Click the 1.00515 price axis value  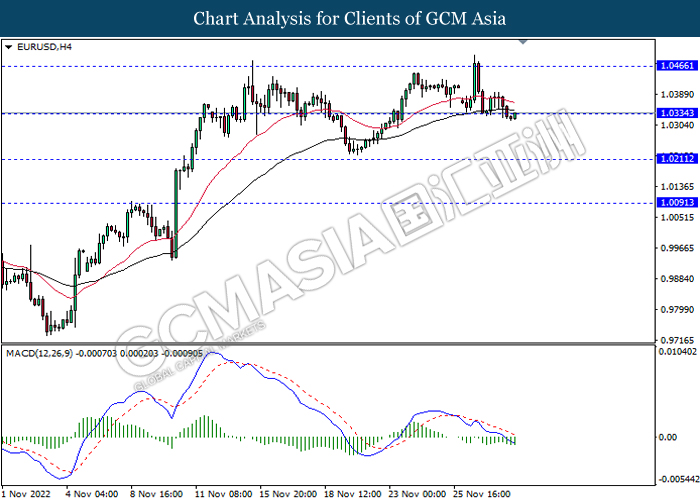677,217
